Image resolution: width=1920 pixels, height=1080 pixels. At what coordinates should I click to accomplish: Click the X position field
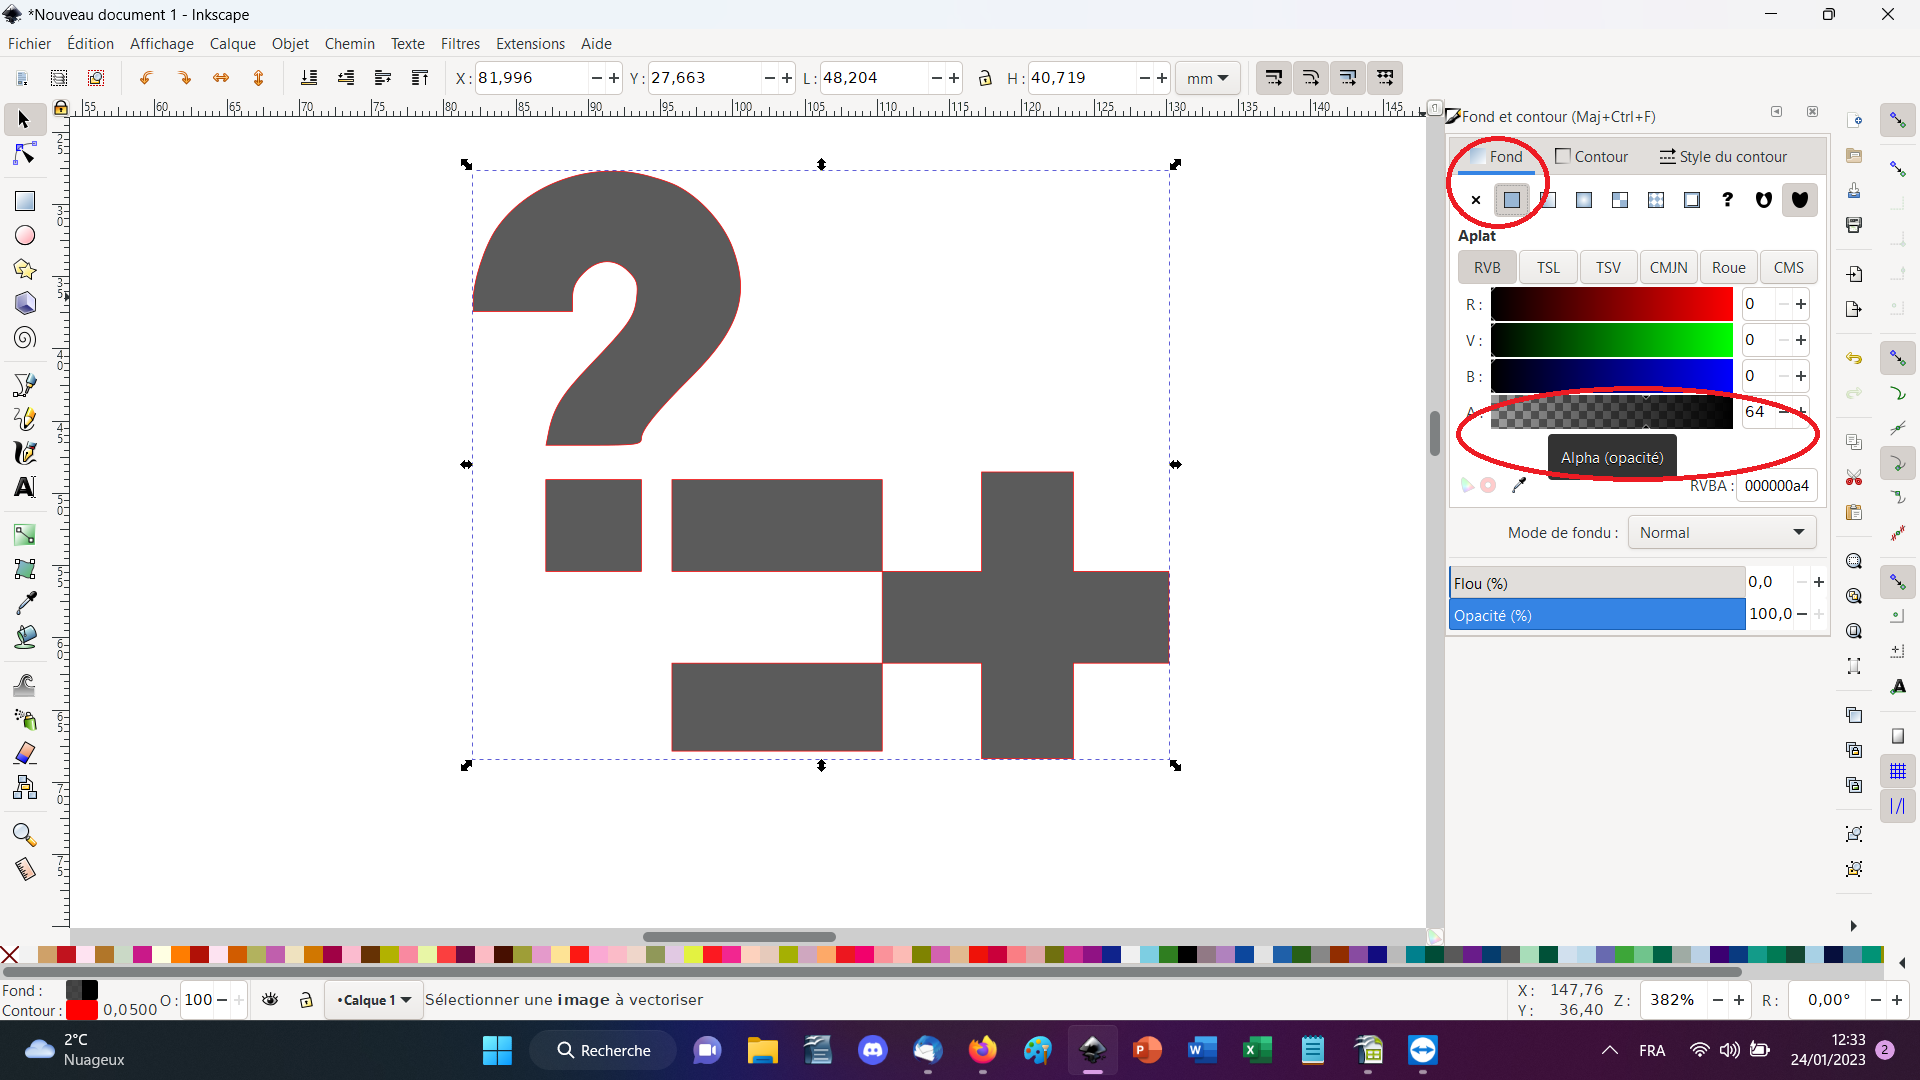click(531, 78)
